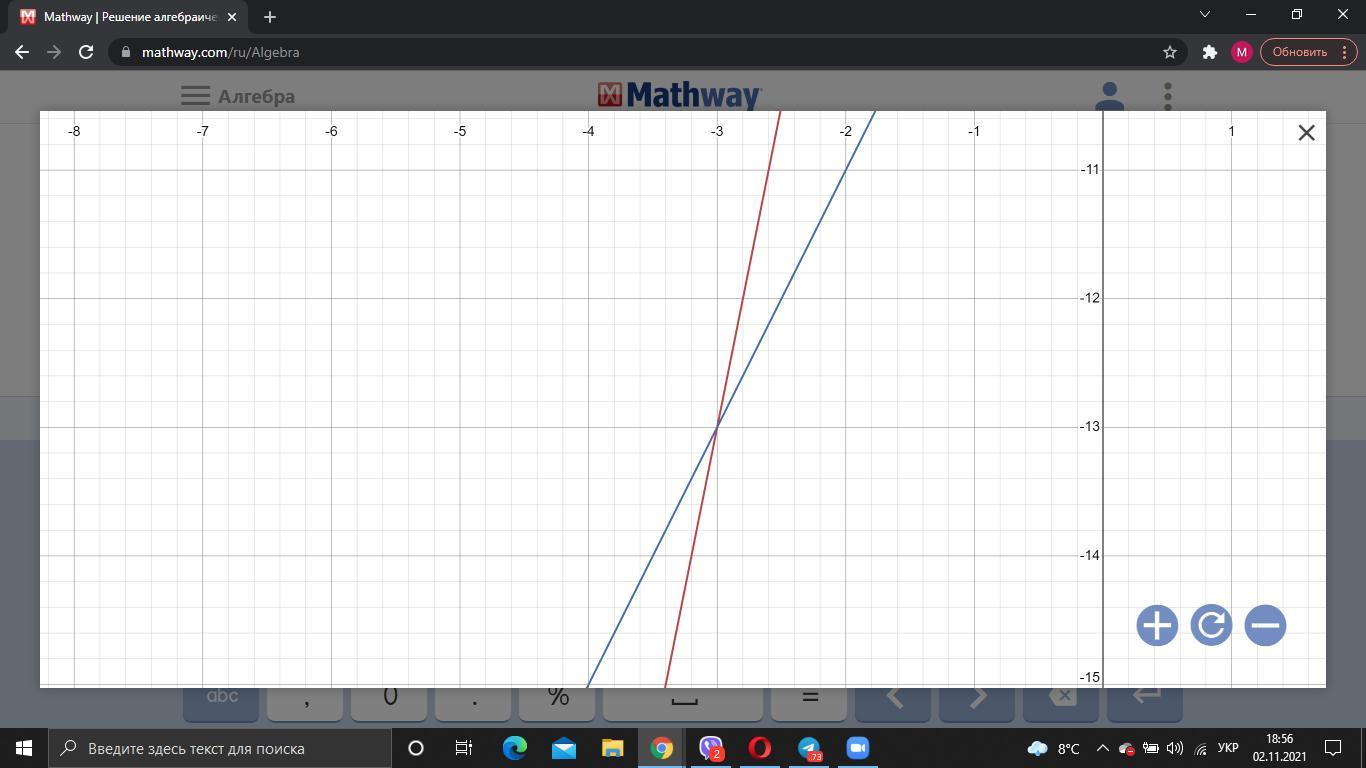Open the Mail app from taskbar
The image size is (1366, 768).
pyautogui.click(x=563, y=748)
